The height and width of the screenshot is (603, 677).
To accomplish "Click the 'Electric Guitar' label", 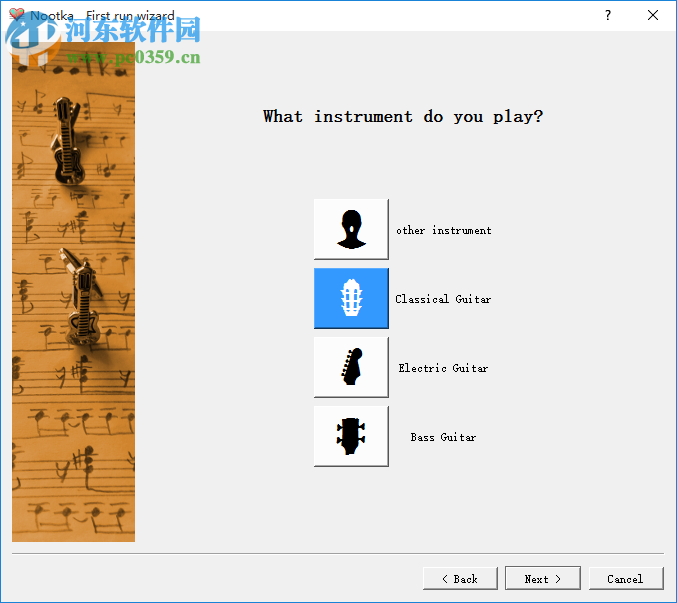I will [443, 368].
